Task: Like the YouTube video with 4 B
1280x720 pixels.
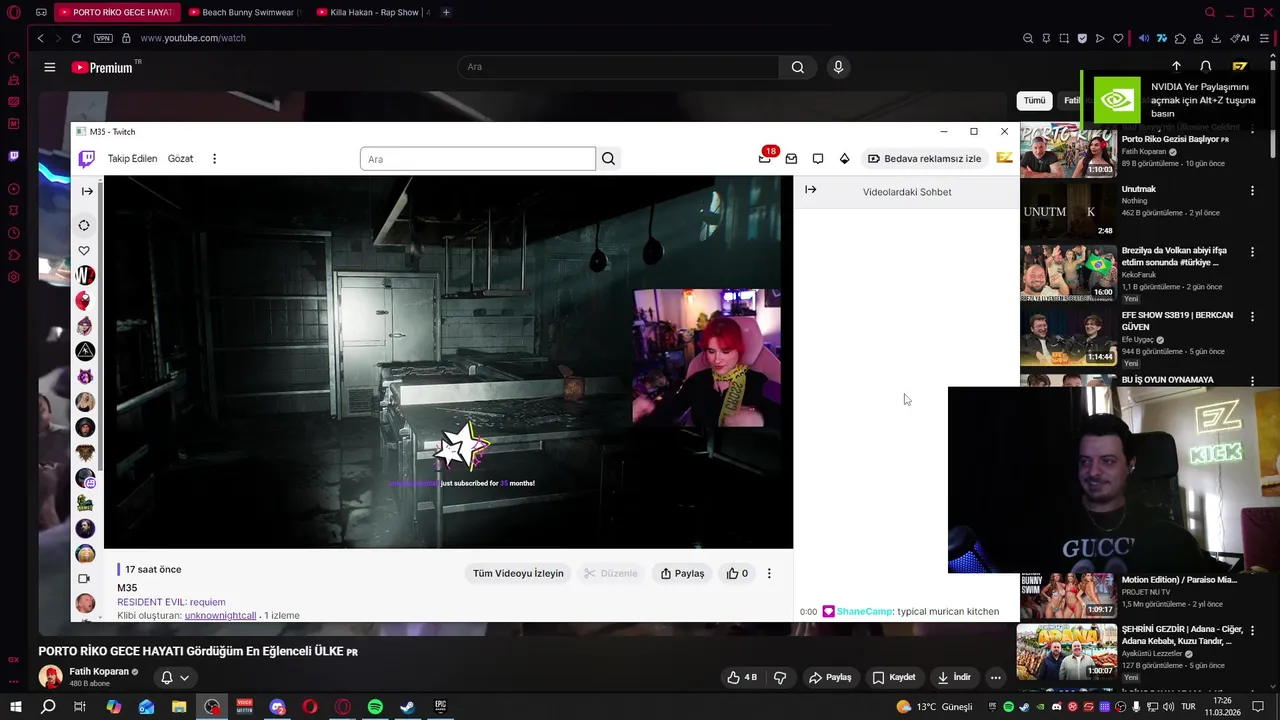Action: (x=741, y=677)
